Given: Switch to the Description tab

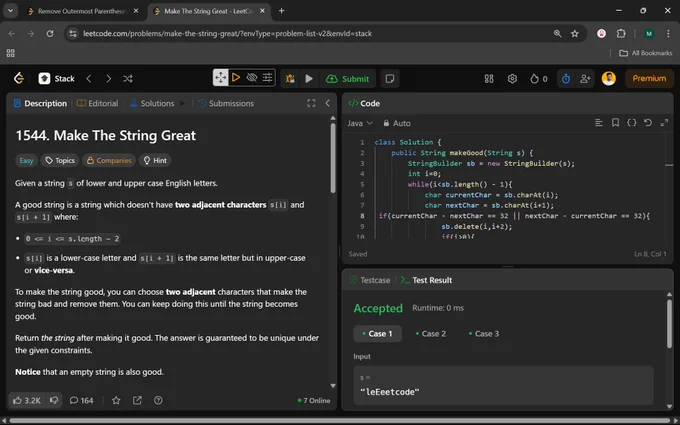Looking at the screenshot, I should coord(40,103).
